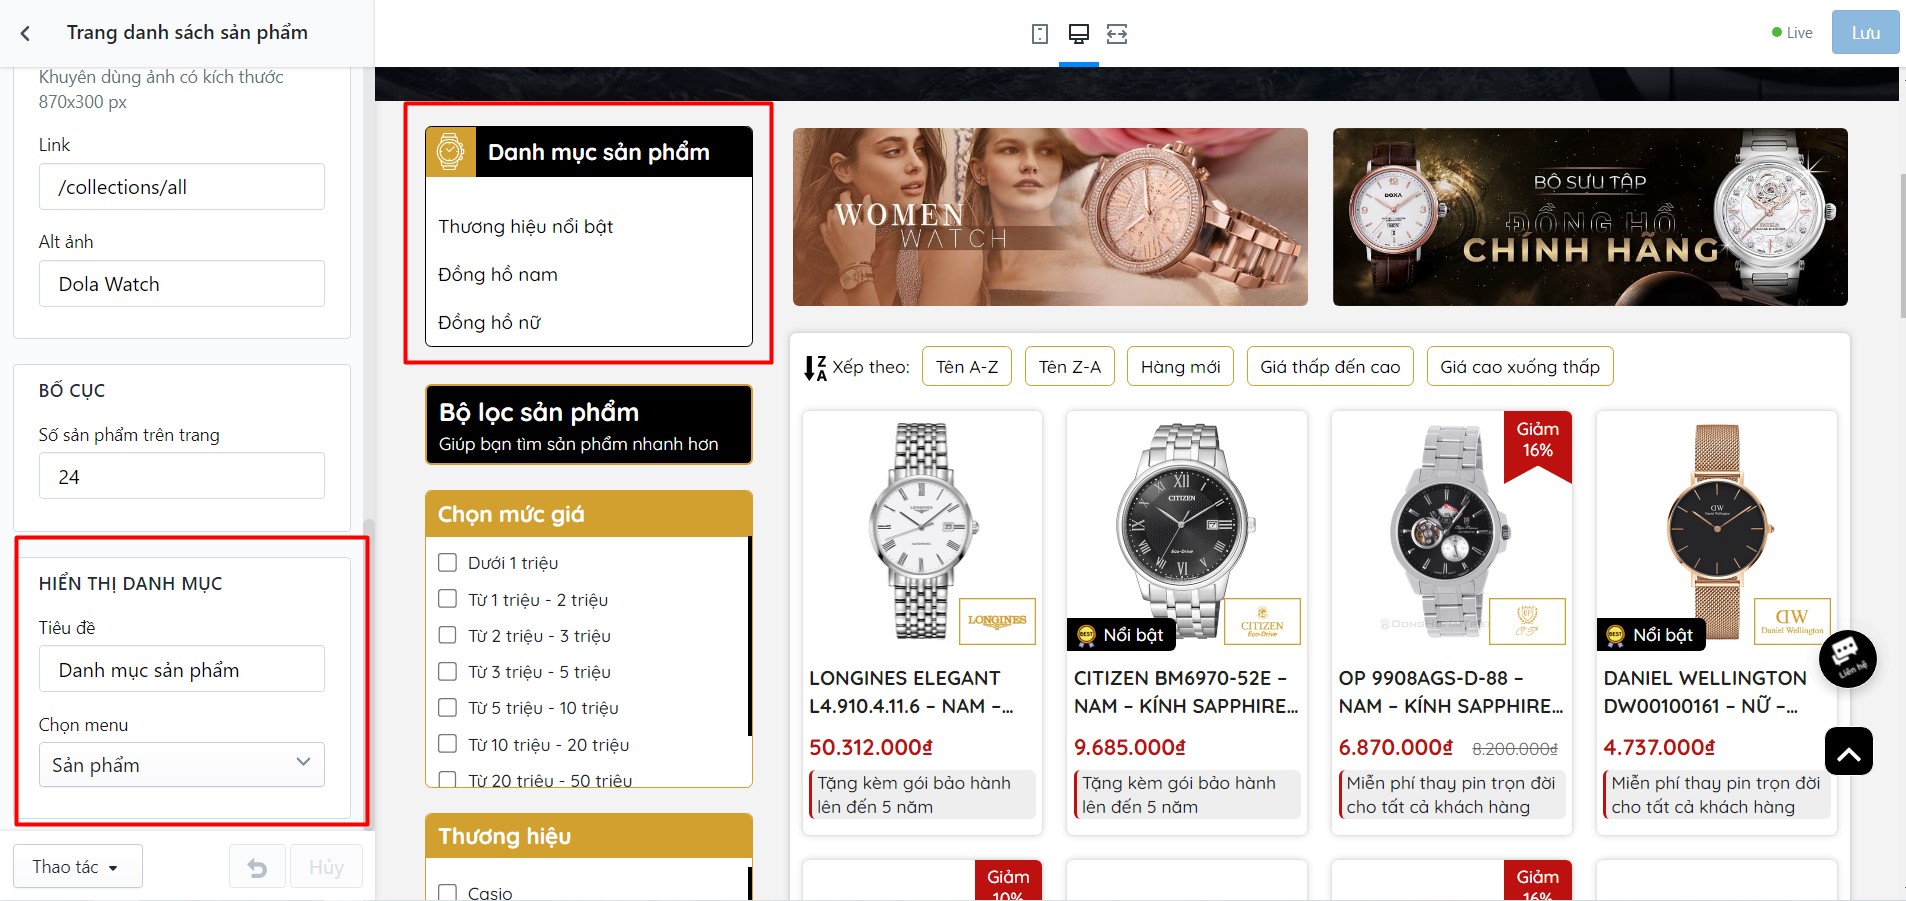
Task: Sort by Giá cao xuống thấp
Action: tap(1520, 367)
